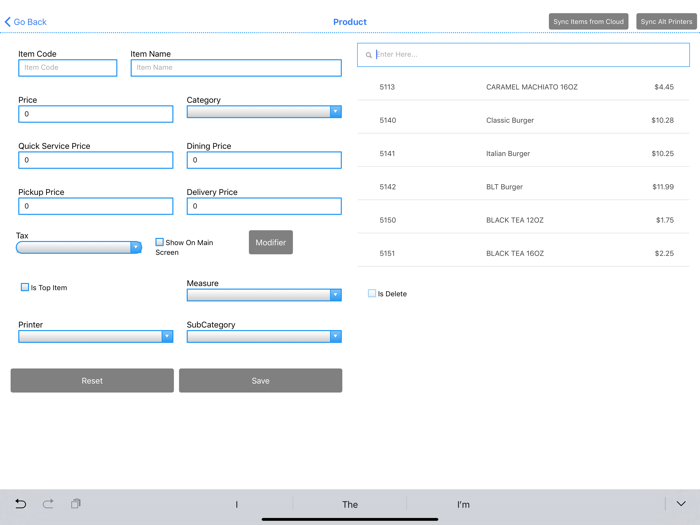Open the SubCategory dropdown
The image size is (700, 525).
pos(264,337)
